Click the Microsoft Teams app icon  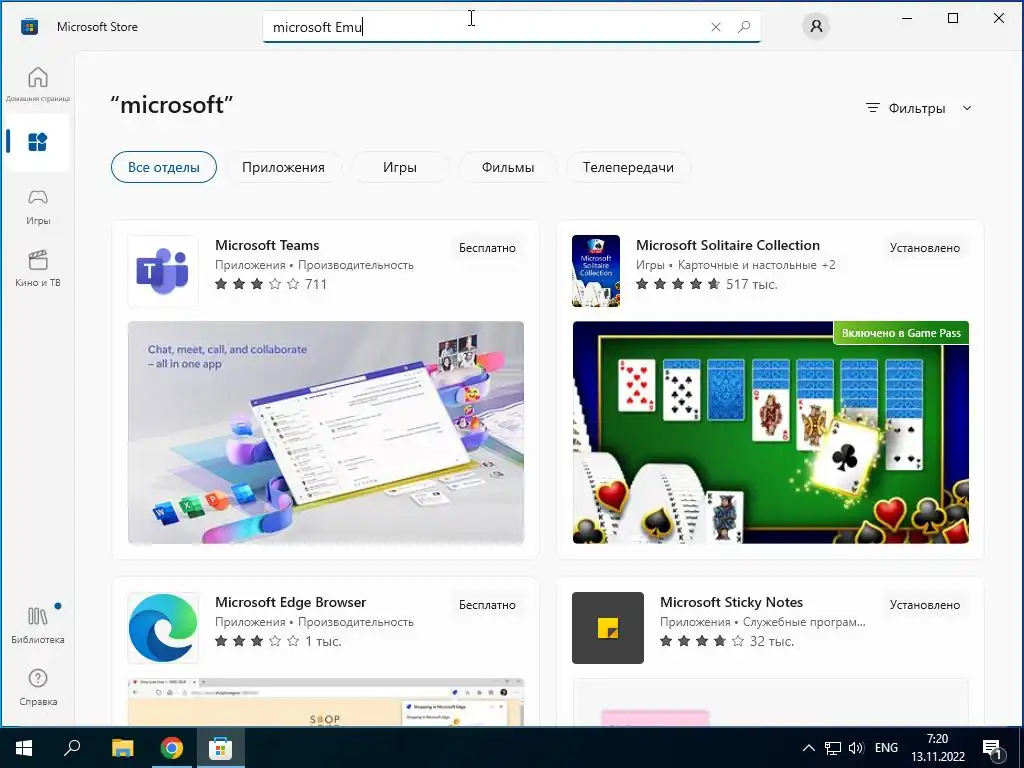pos(163,271)
